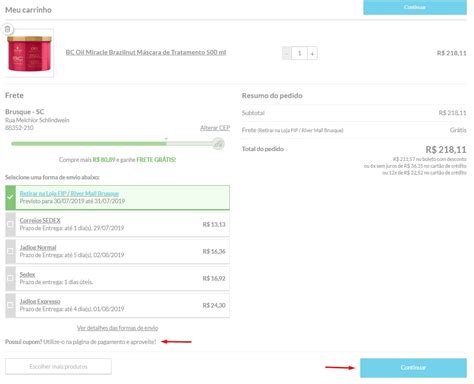Click the Grátis shipping value
Image resolution: width=474 pixels, height=384 pixels.
tap(458, 130)
